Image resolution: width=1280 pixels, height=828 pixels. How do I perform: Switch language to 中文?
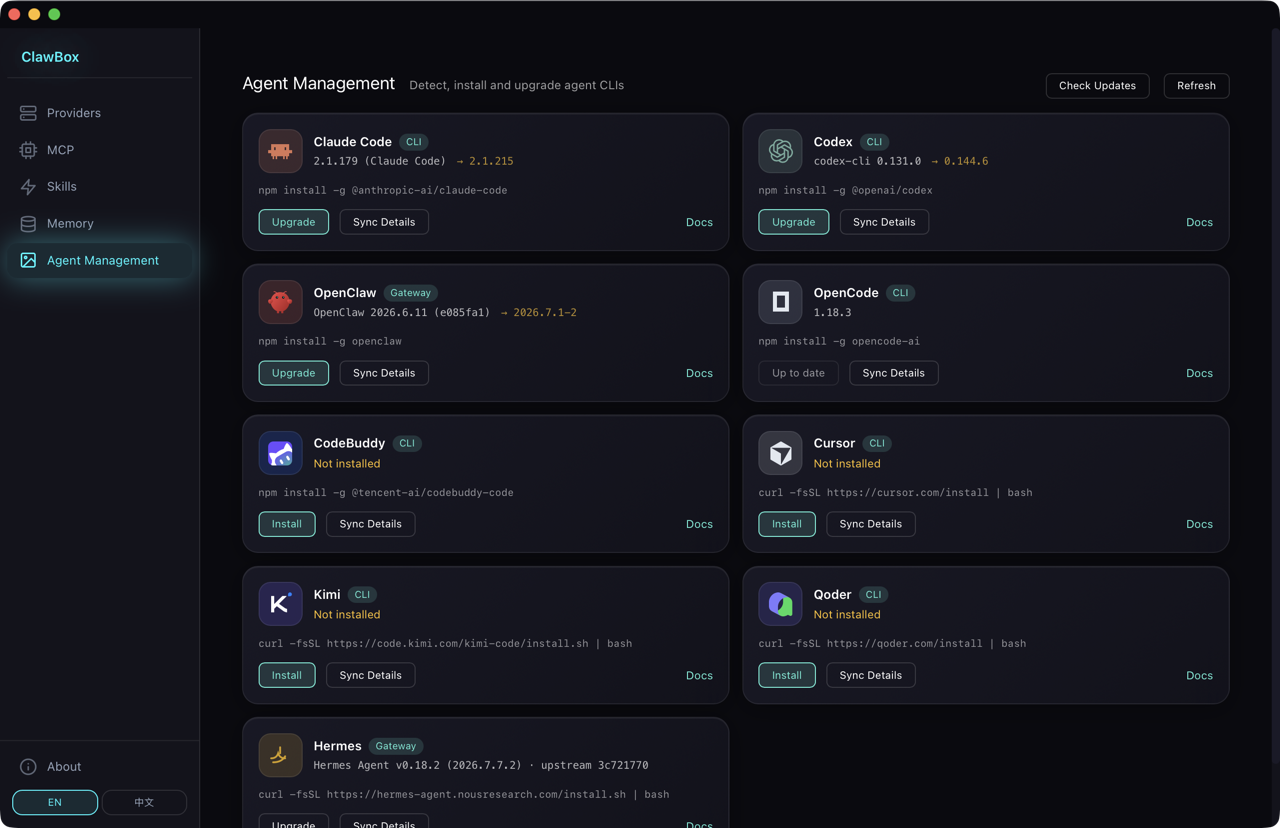144,802
